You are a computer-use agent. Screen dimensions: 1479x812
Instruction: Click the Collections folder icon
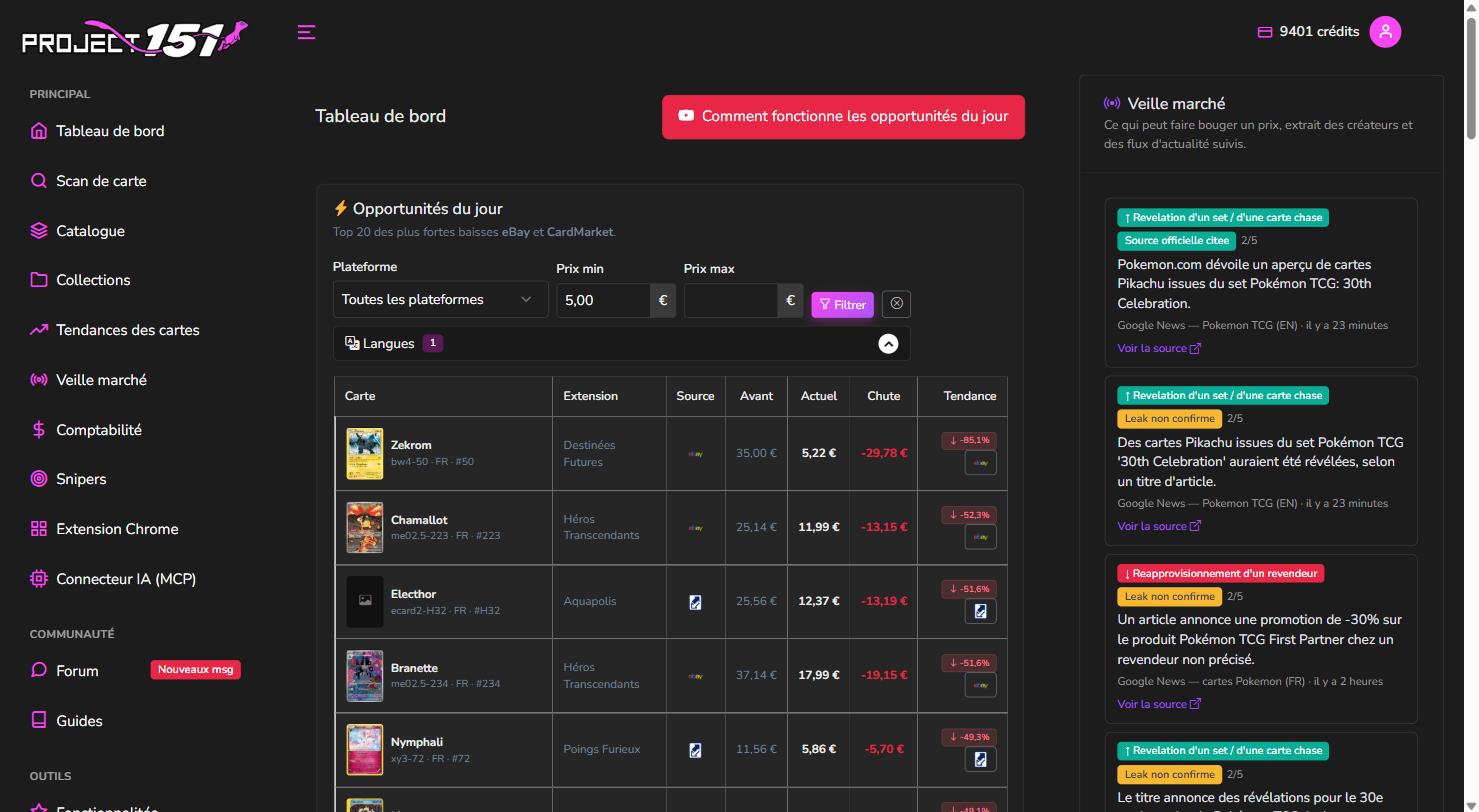tap(39, 280)
